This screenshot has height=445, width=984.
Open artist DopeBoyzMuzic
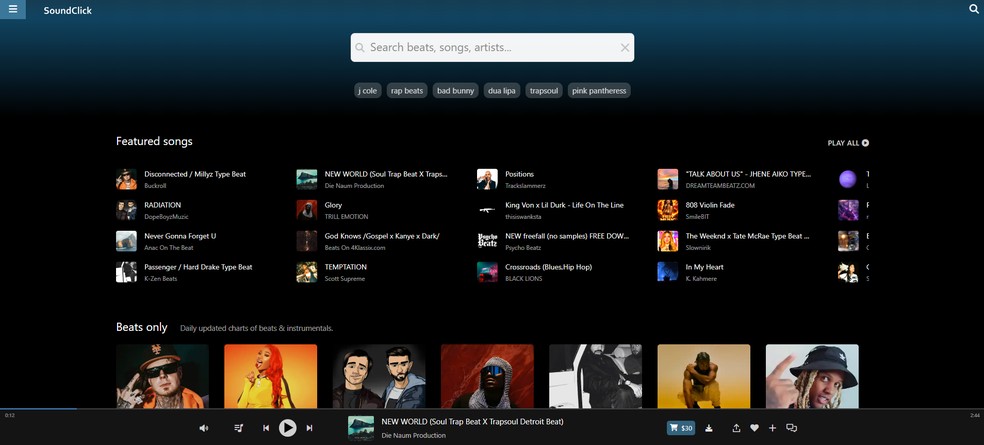click(x=166, y=217)
